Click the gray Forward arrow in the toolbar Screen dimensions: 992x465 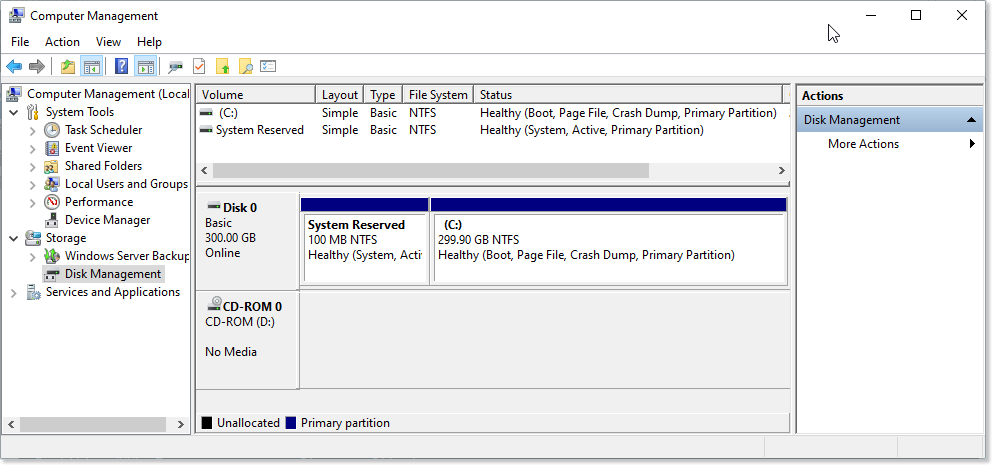(x=37, y=66)
